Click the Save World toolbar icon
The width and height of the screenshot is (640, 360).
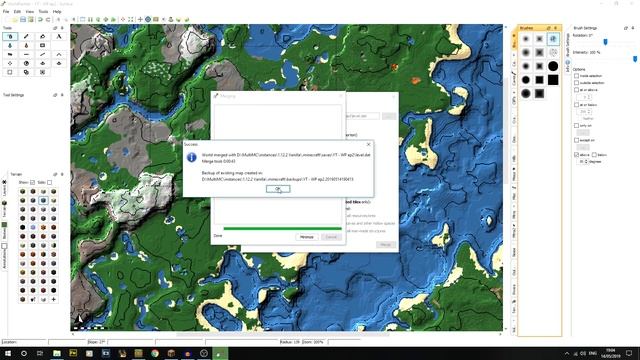tap(23, 19)
